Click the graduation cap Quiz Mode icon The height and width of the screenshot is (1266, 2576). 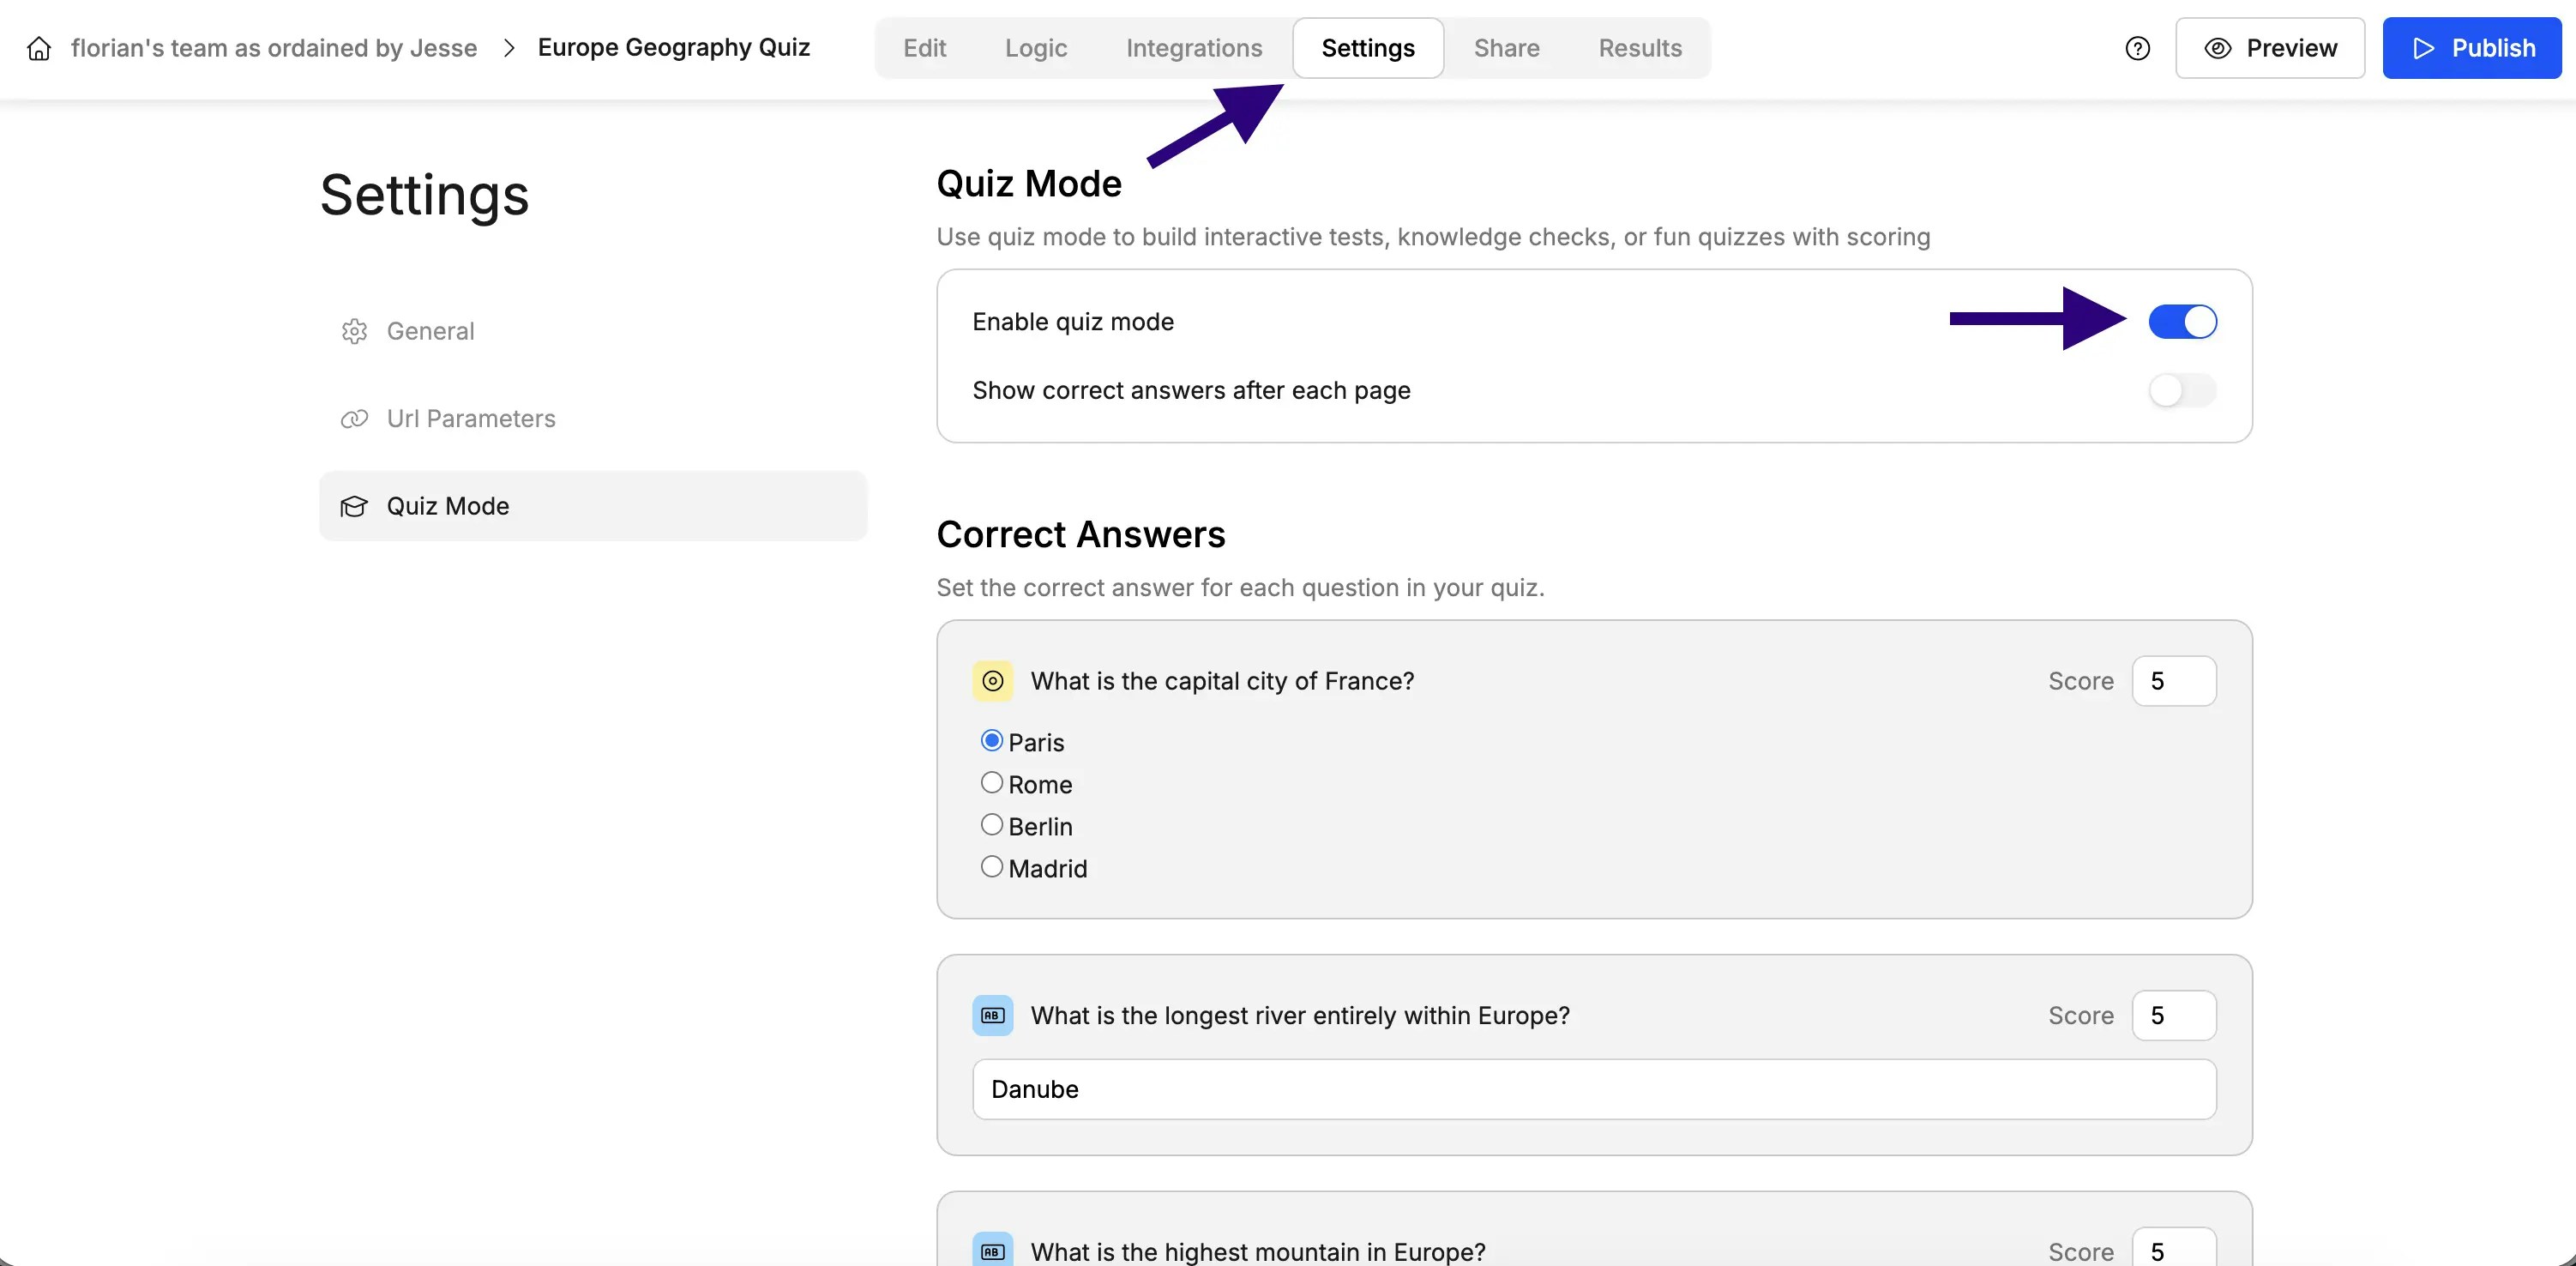click(354, 506)
